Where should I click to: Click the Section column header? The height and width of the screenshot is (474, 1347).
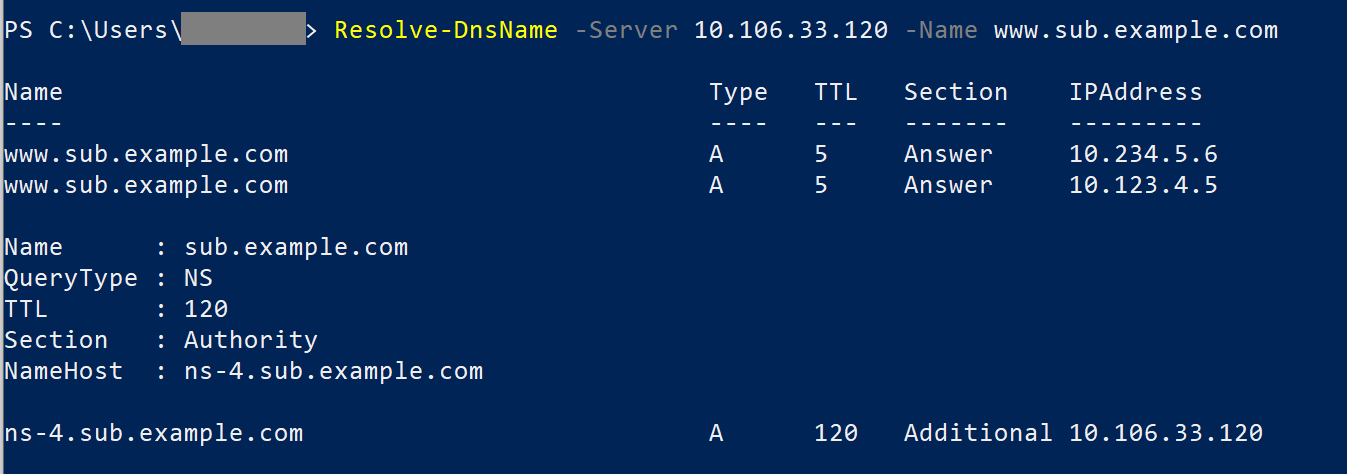(x=955, y=93)
